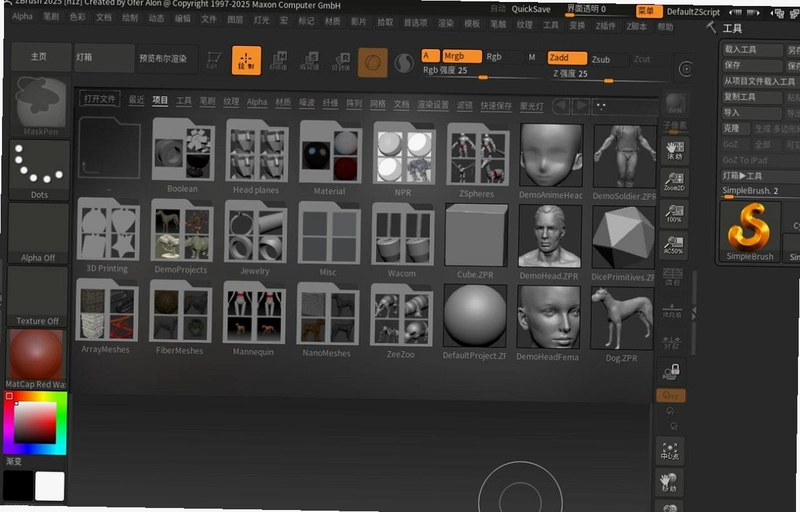Open the MaskPen brush selector
Screen dimensions: 800x512
(41, 106)
